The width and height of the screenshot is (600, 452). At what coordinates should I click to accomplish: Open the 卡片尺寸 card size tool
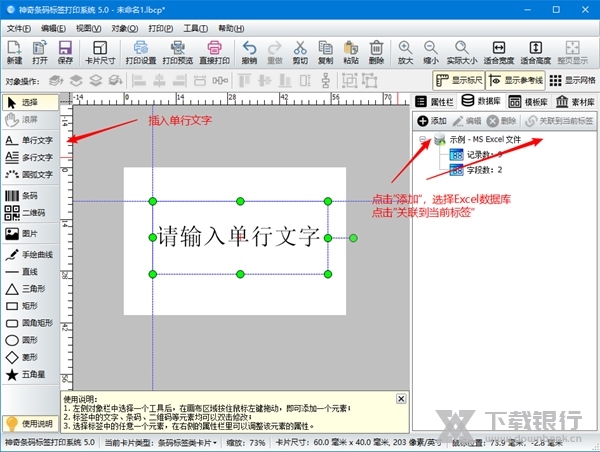[100, 52]
